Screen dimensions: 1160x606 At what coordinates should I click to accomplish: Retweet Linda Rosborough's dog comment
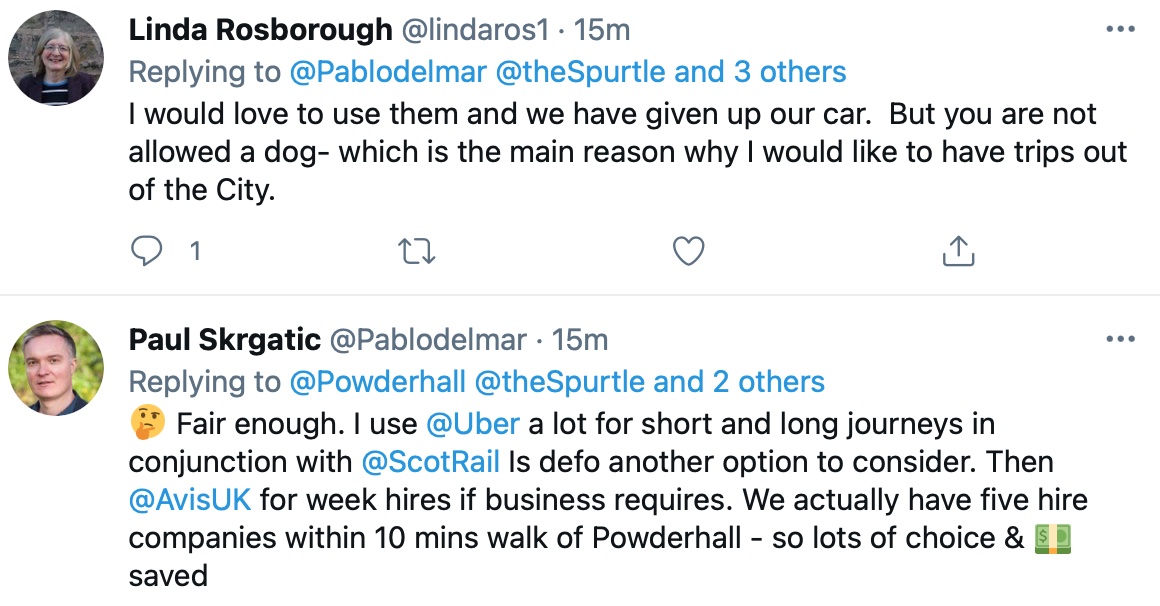pyautogui.click(x=417, y=252)
